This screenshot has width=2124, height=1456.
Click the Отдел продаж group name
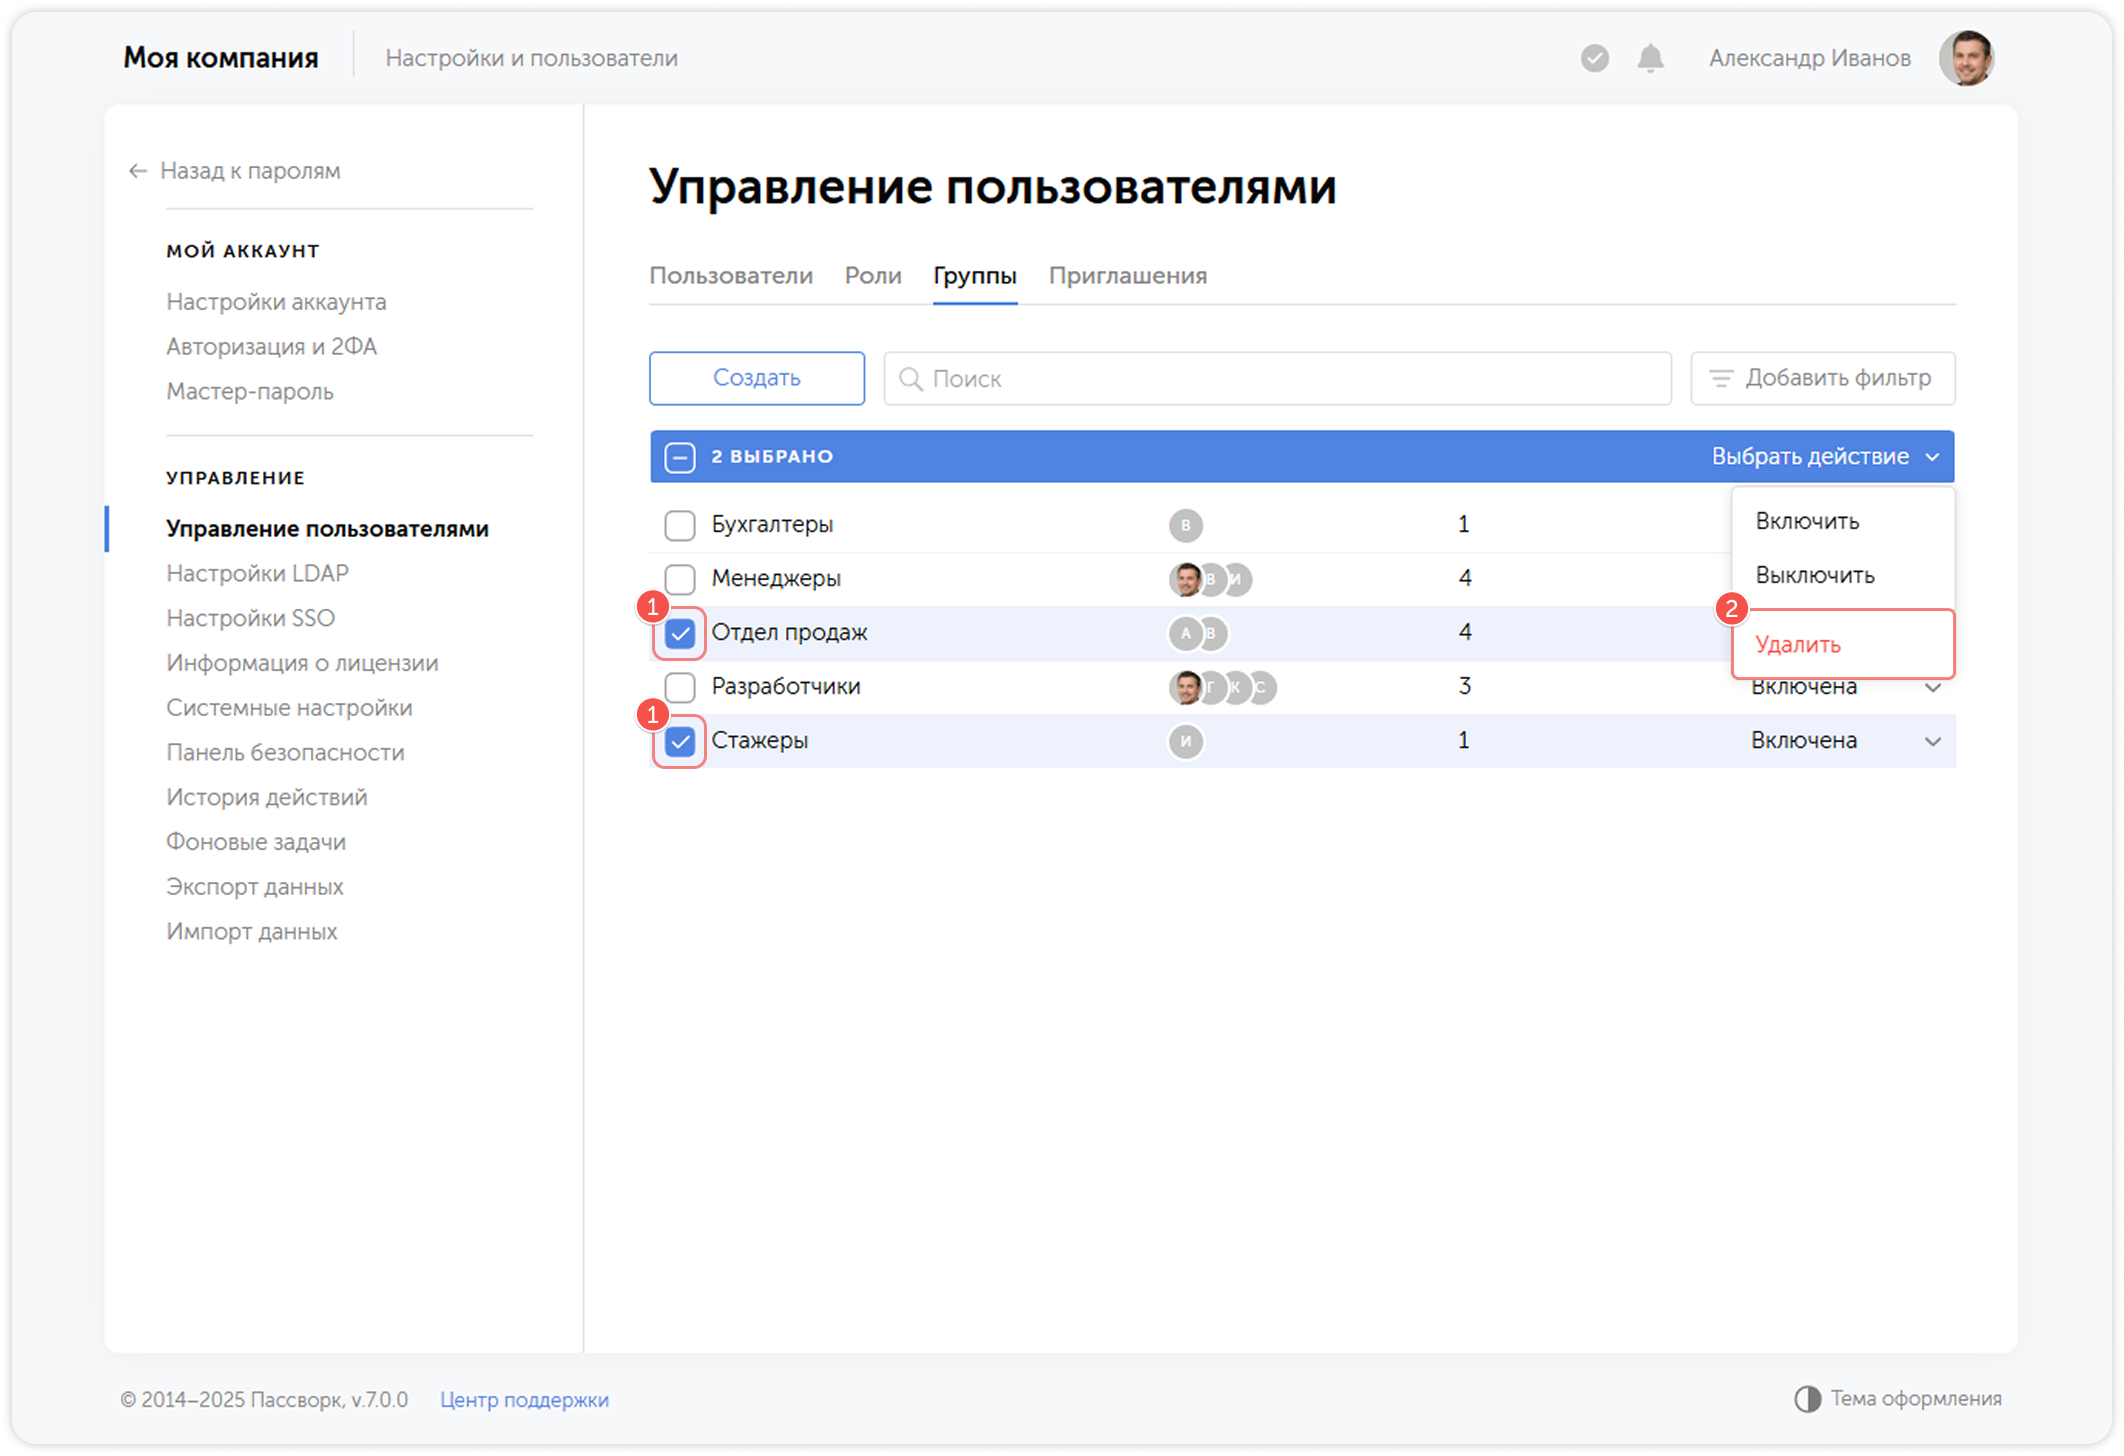click(789, 632)
